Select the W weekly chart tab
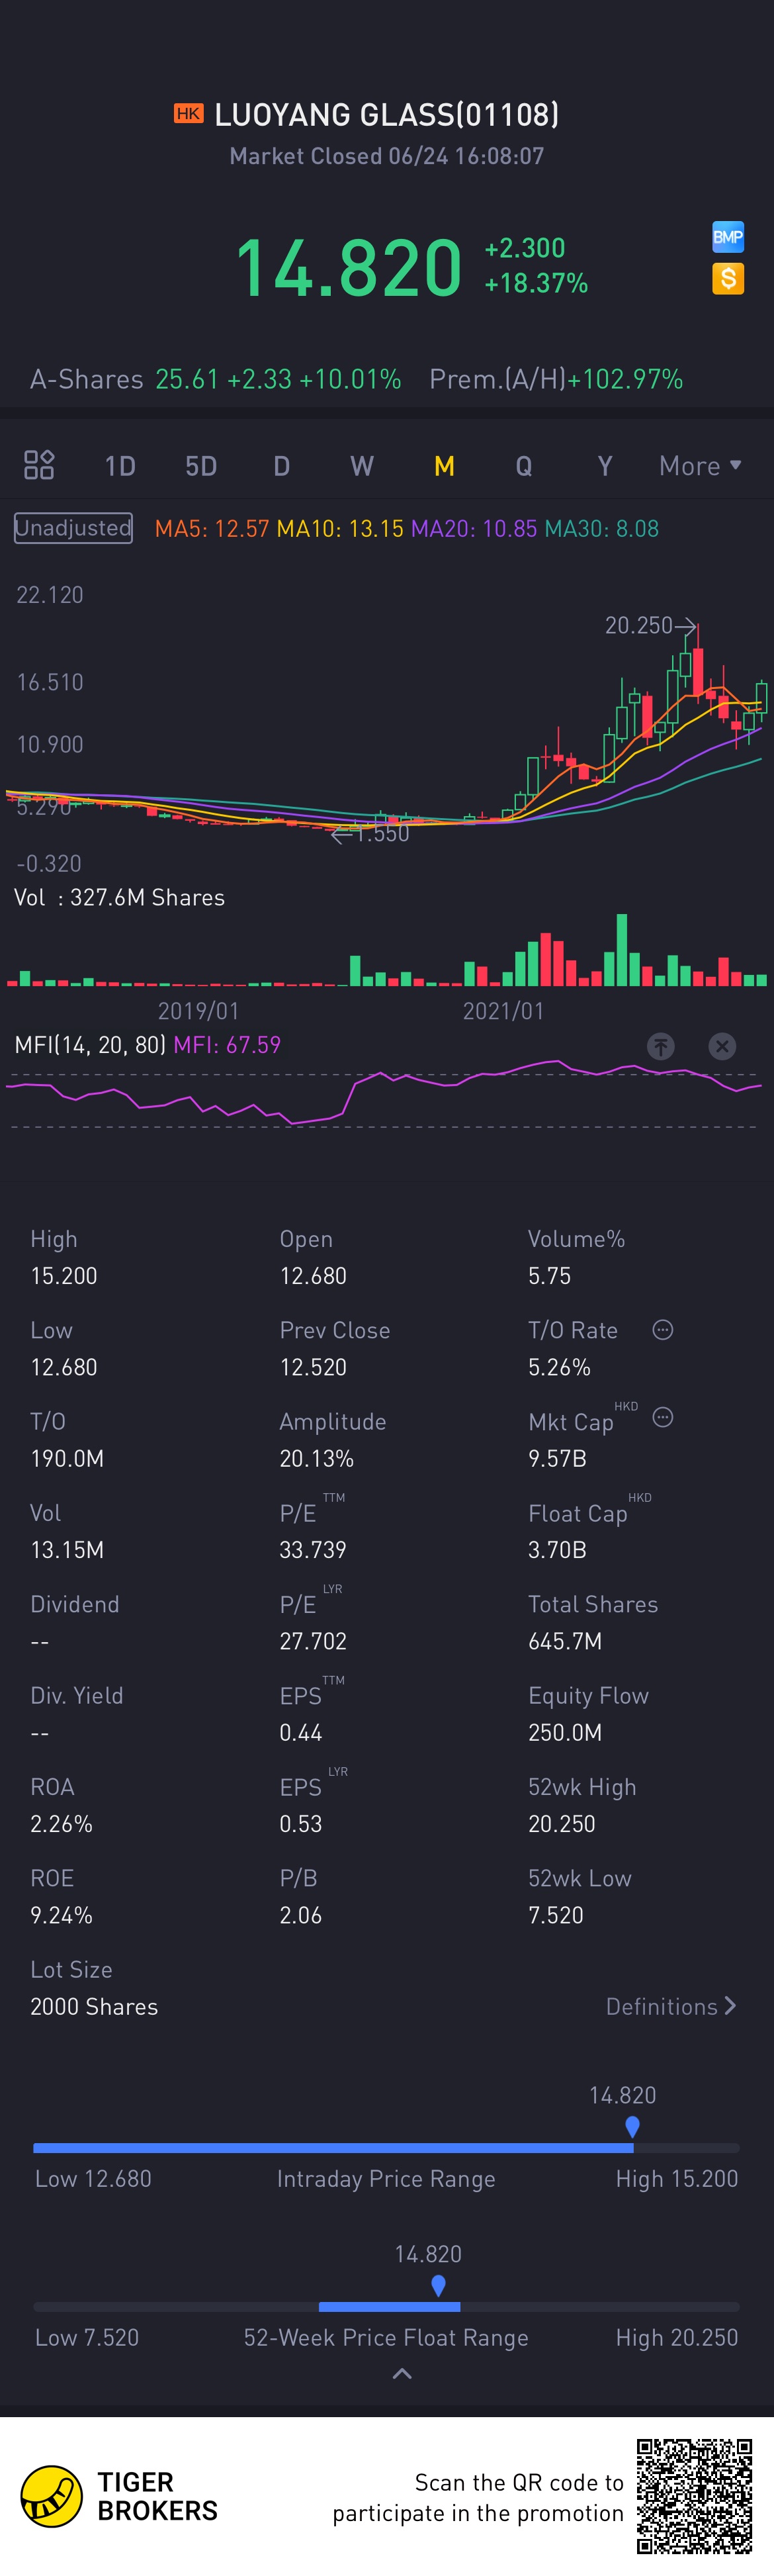The image size is (774, 2576). (362, 466)
